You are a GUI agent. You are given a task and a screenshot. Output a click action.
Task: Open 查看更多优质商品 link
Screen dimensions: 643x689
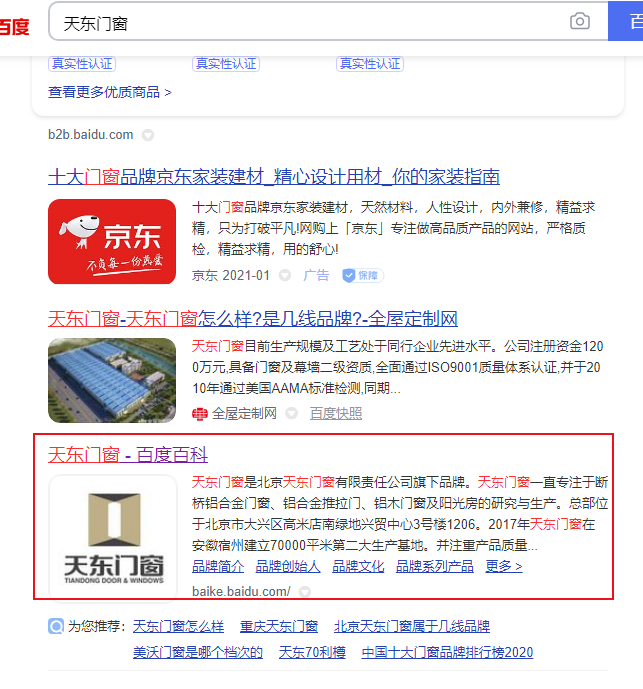(109, 92)
